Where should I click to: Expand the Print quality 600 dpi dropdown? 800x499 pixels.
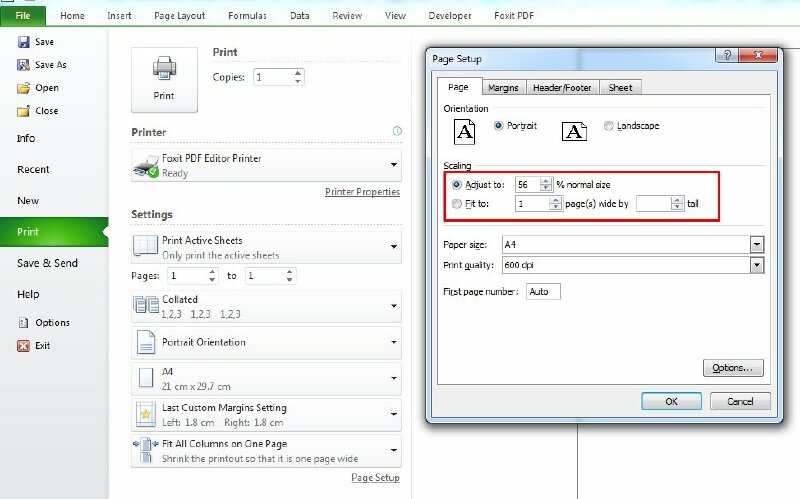(756, 265)
